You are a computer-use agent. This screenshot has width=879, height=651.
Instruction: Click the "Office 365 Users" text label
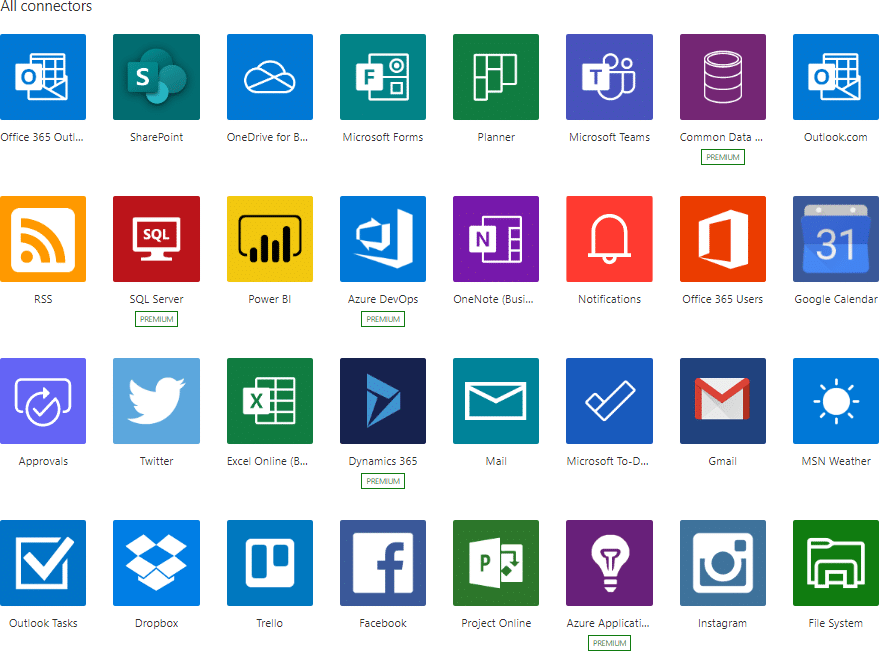click(x=723, y=299)
